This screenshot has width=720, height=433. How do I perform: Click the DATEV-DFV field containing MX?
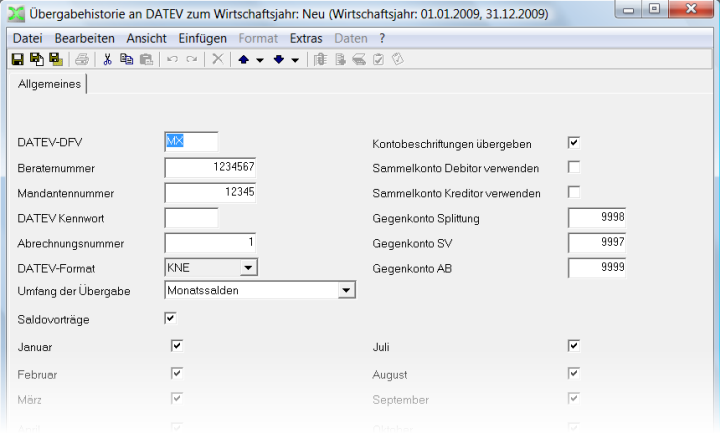pyautogui.click(x=191, y=141)
